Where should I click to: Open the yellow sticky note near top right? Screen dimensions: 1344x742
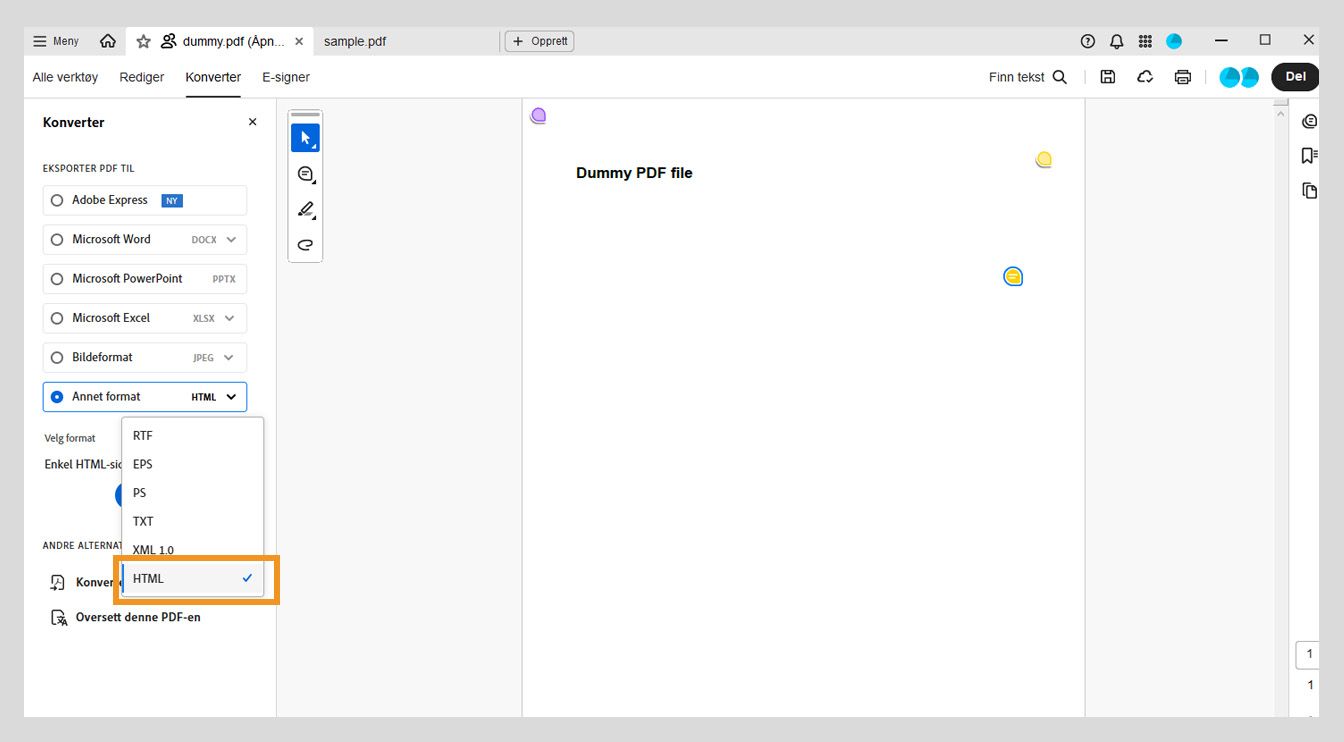[x=1044, y=159]
